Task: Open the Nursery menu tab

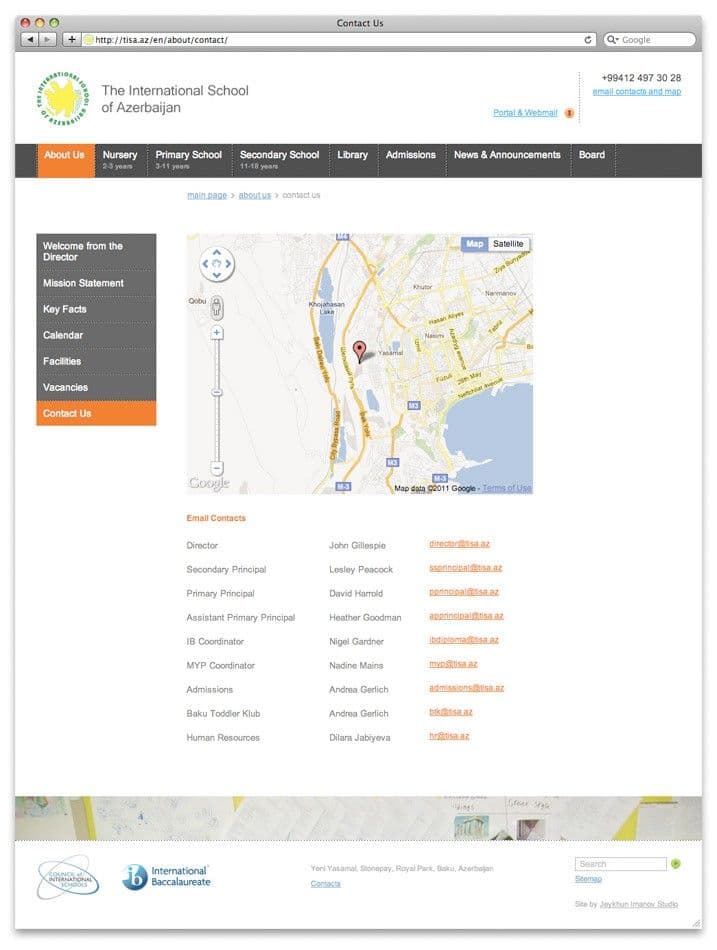Action: point(121,161)
